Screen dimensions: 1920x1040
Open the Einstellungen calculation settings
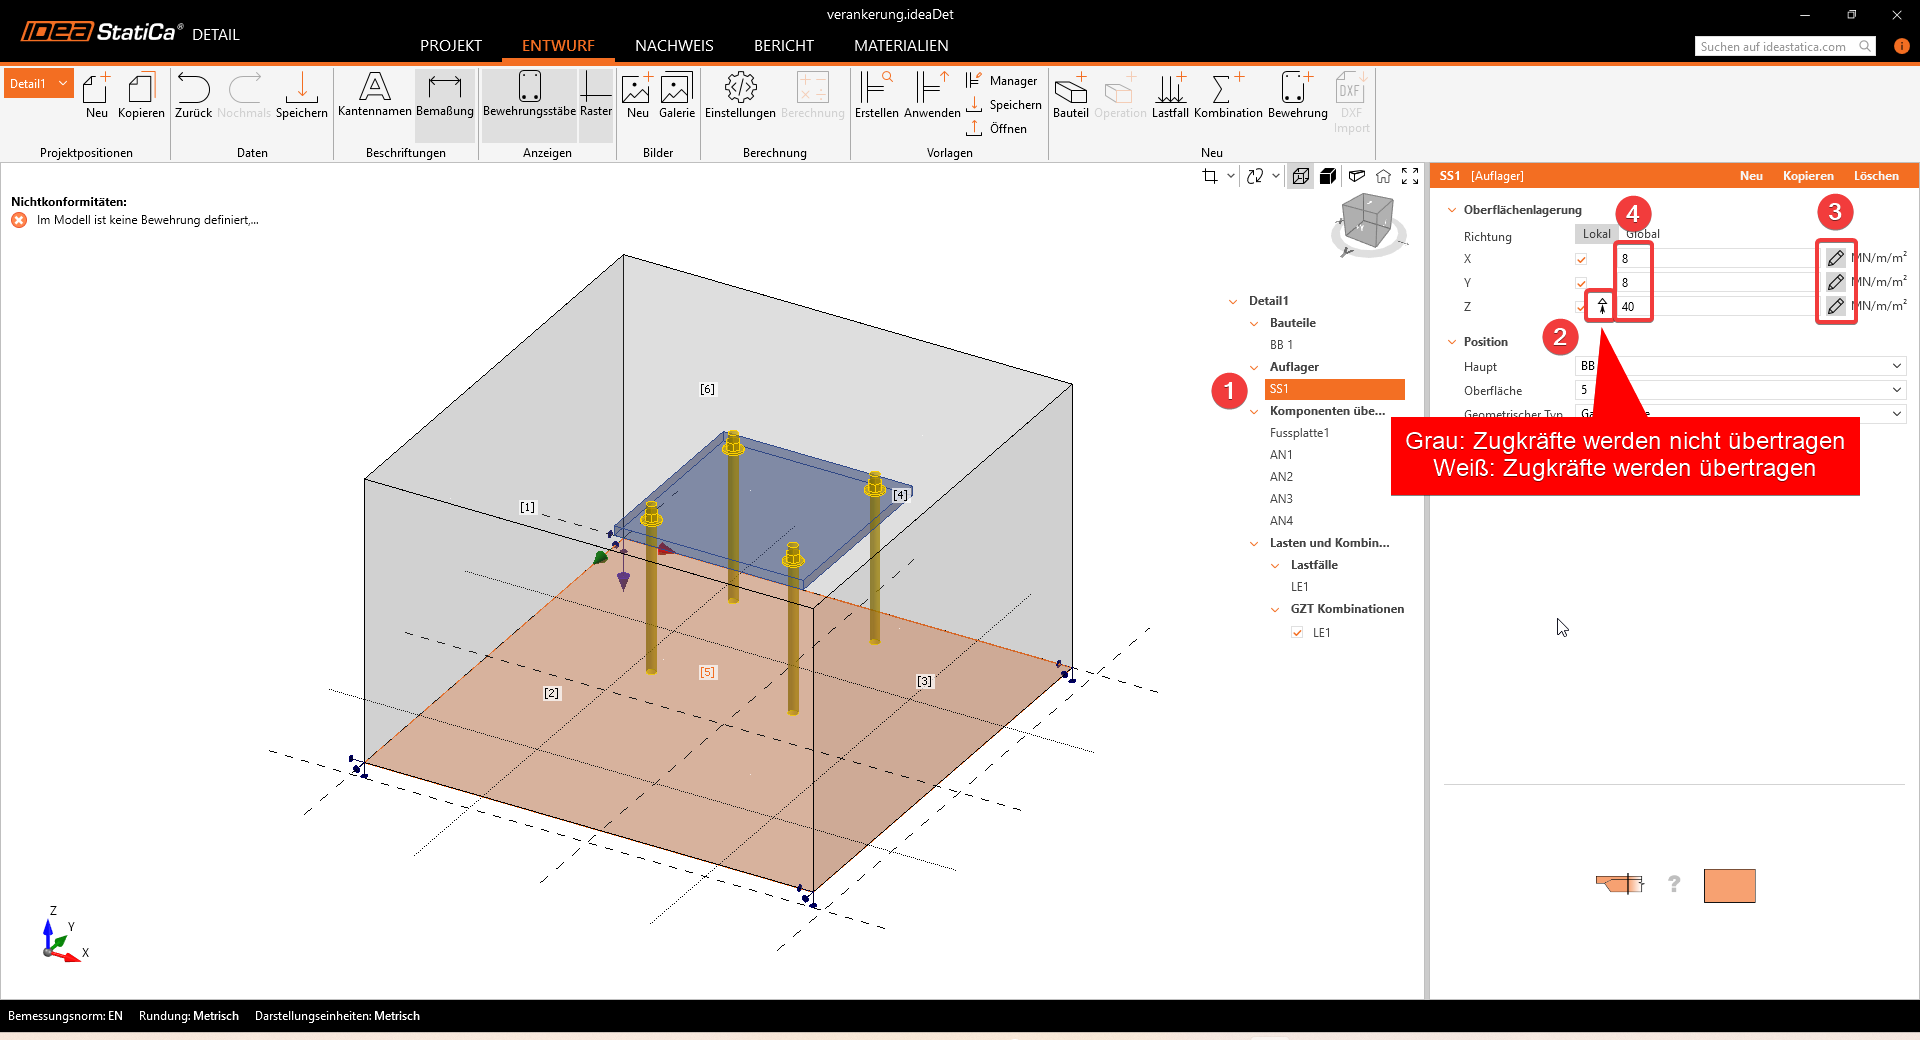(740, 88)
